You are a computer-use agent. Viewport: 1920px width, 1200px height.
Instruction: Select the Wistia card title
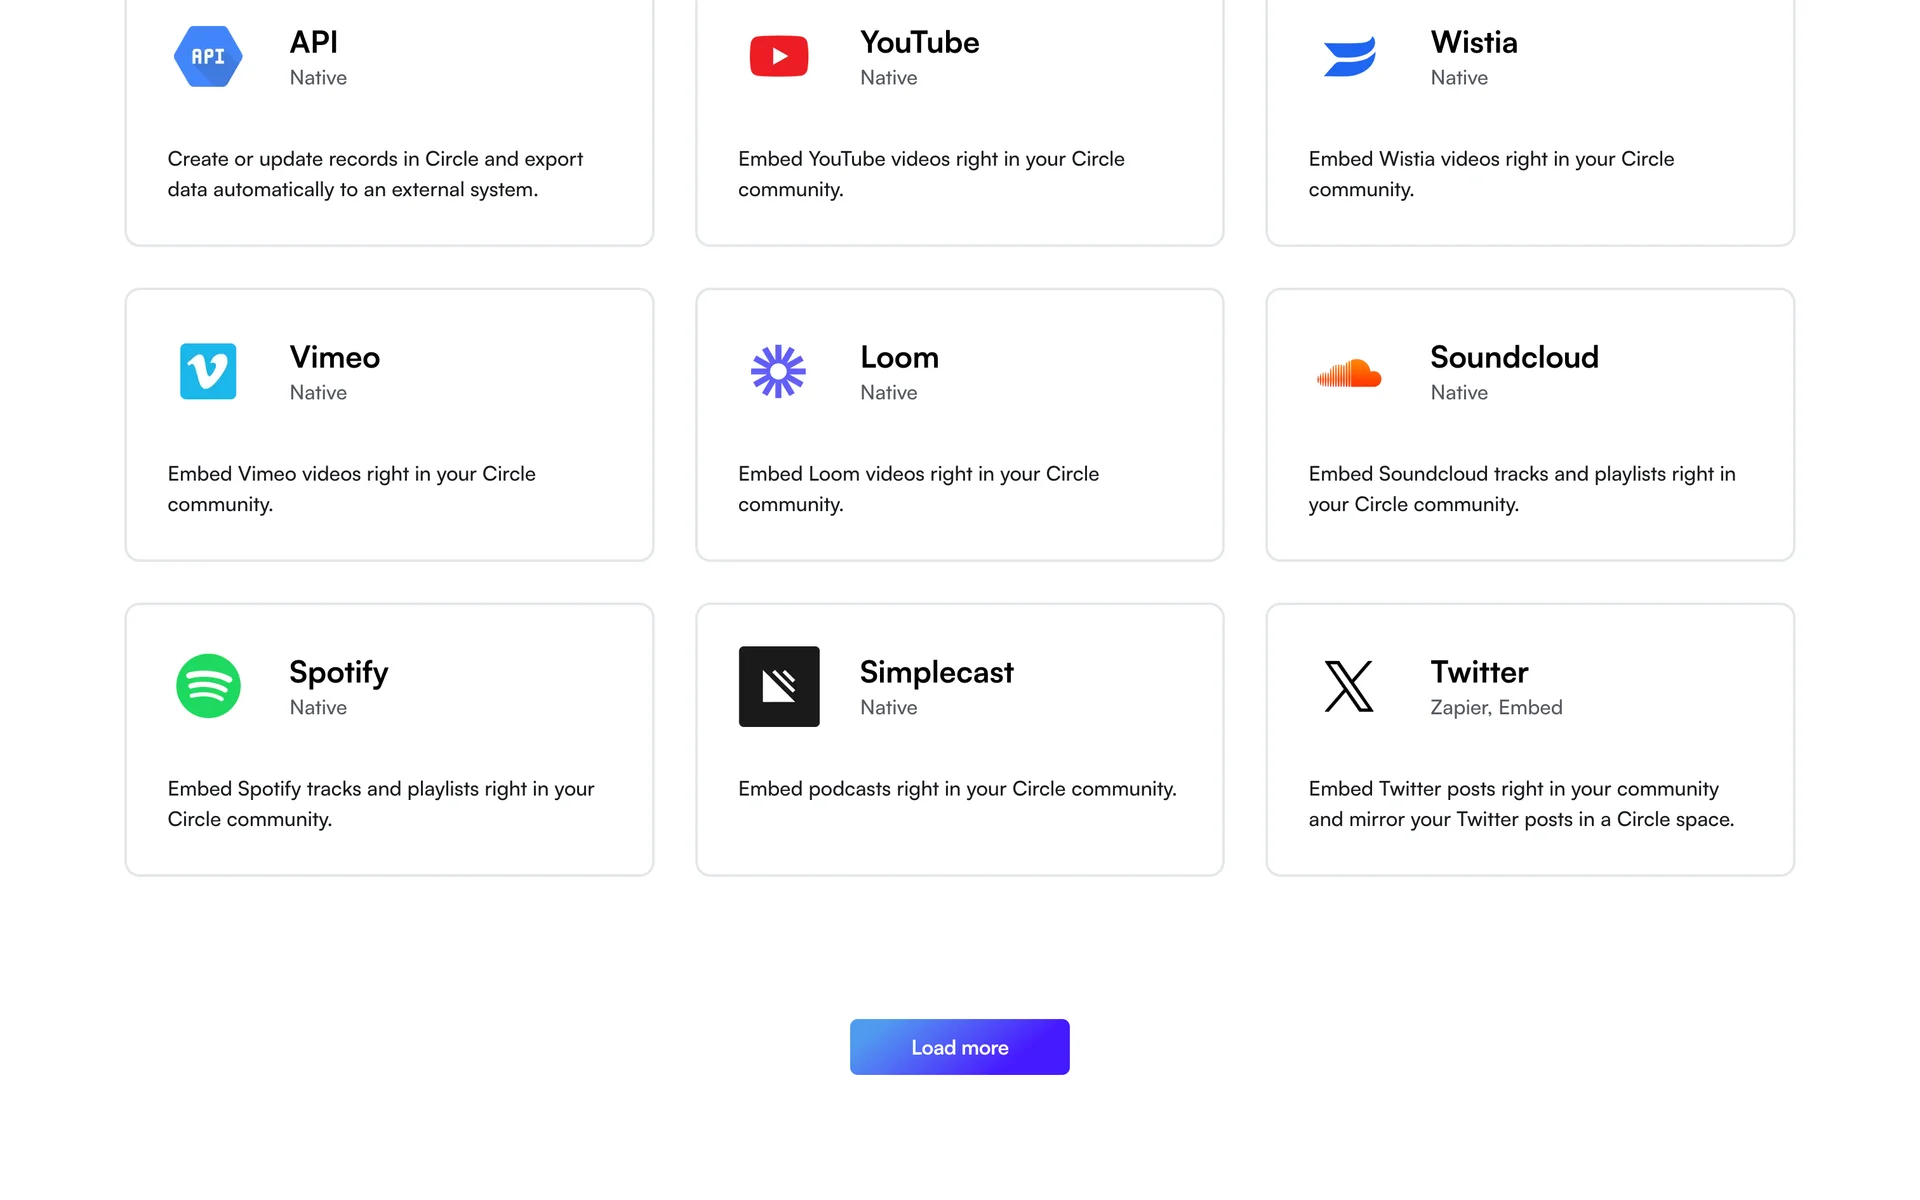coord(1473,42)
